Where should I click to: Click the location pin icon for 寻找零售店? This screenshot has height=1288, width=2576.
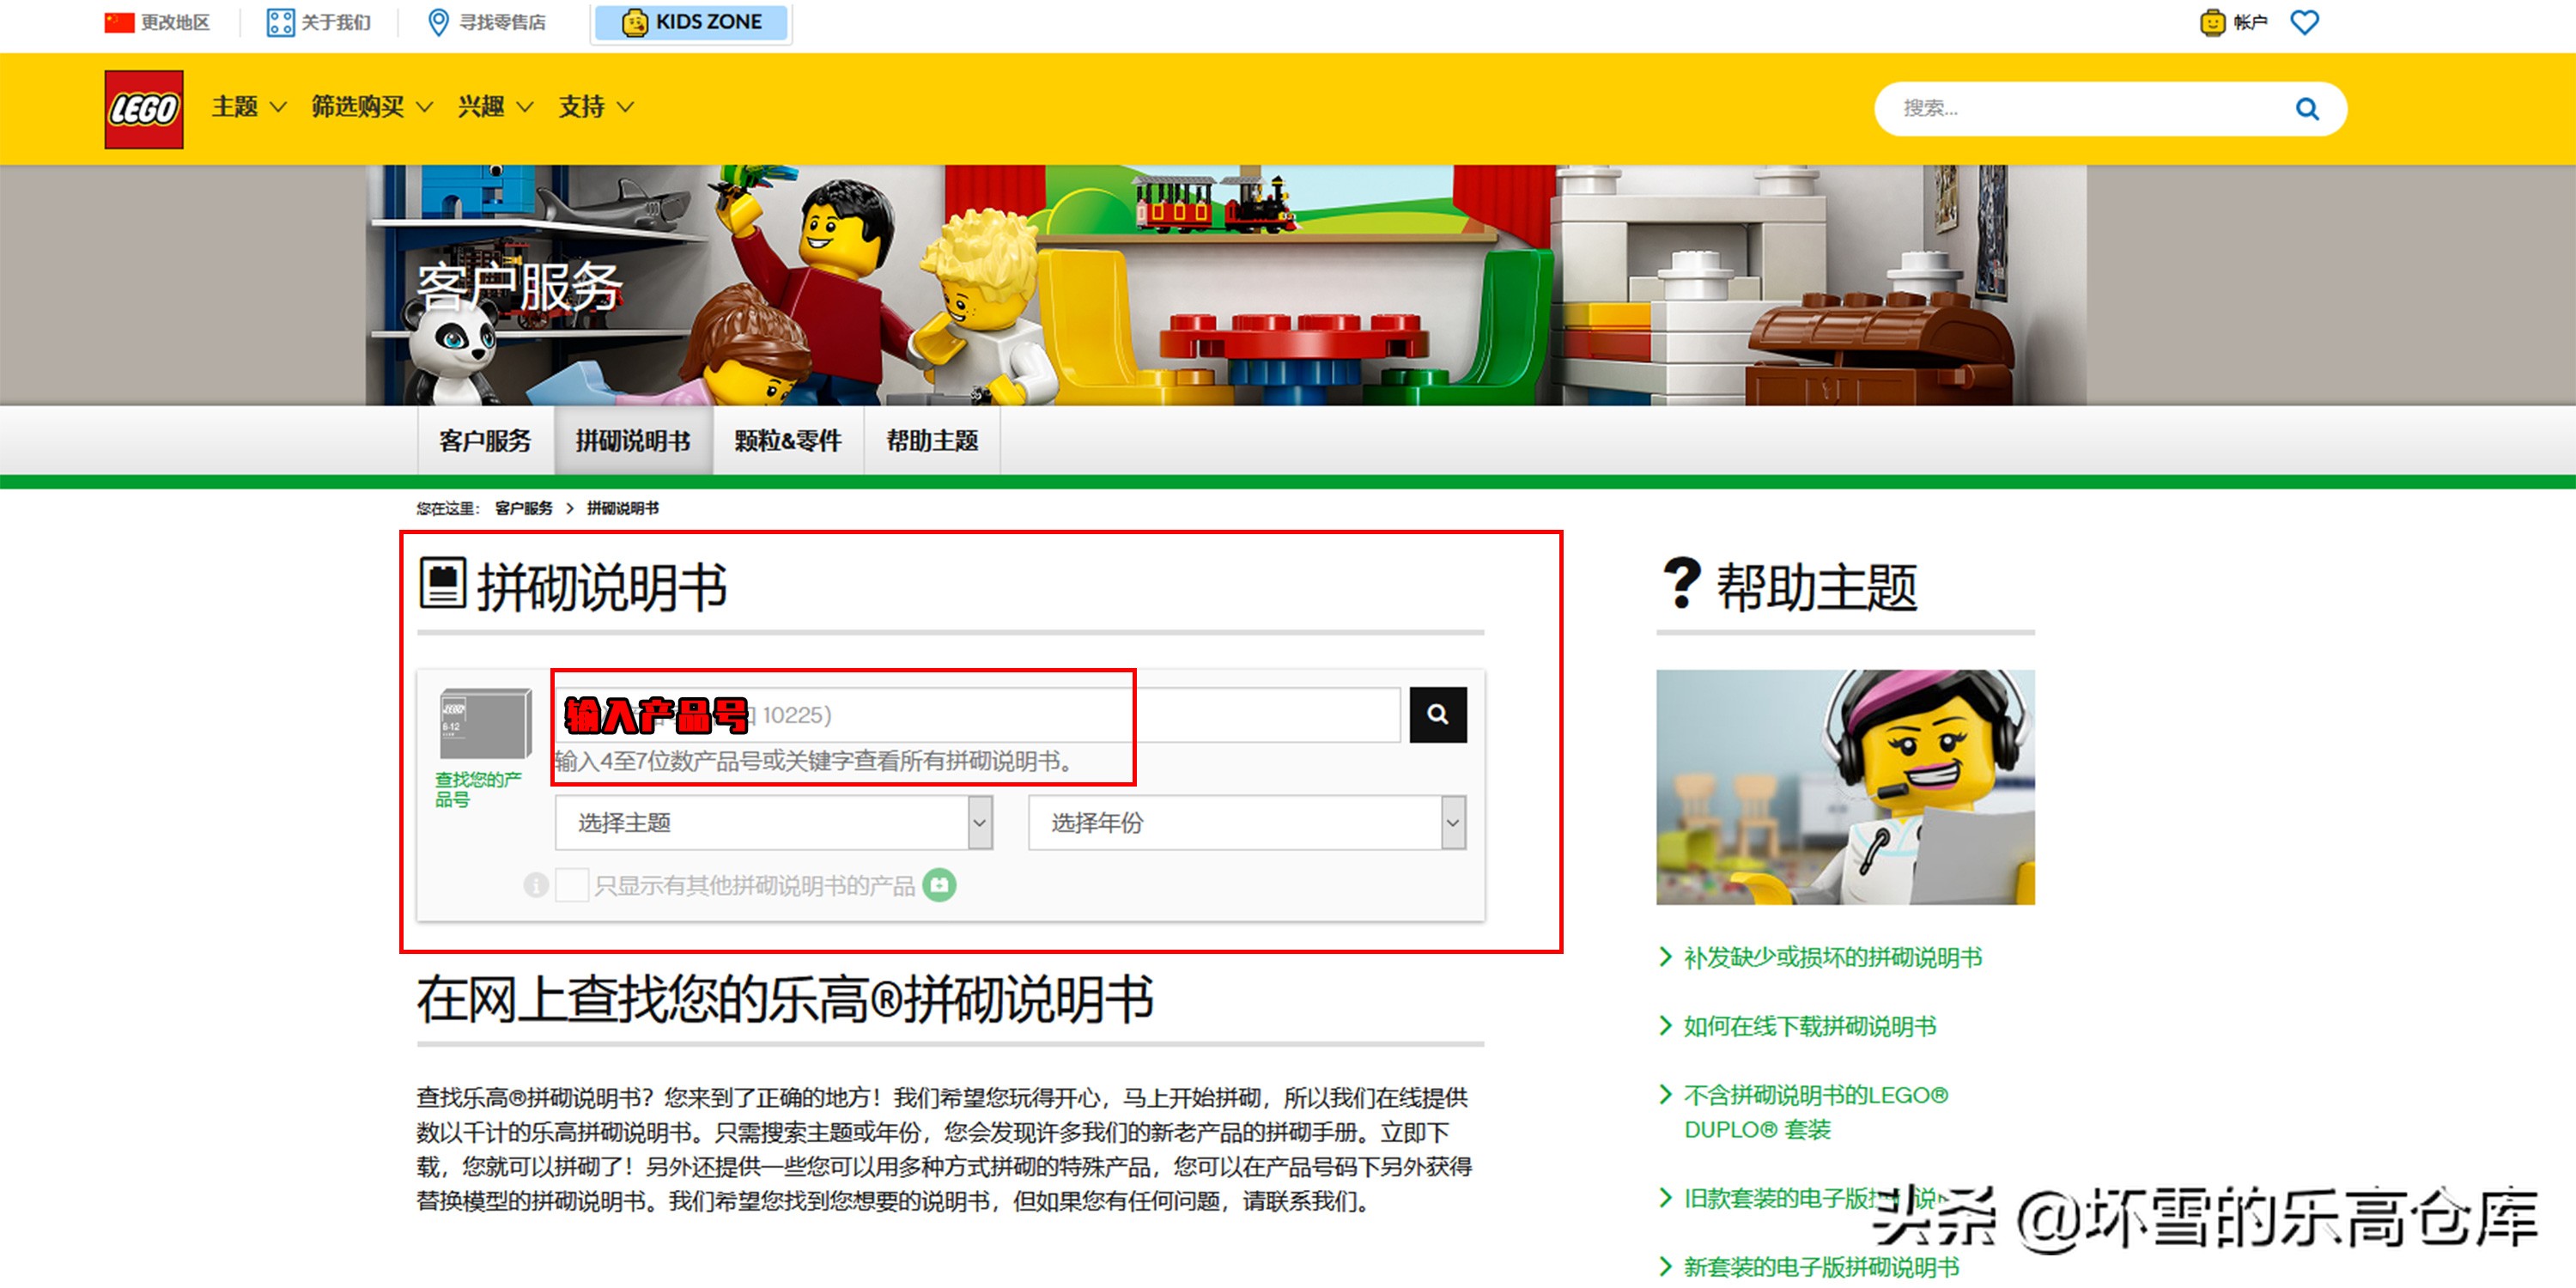[x=437, y=21]
